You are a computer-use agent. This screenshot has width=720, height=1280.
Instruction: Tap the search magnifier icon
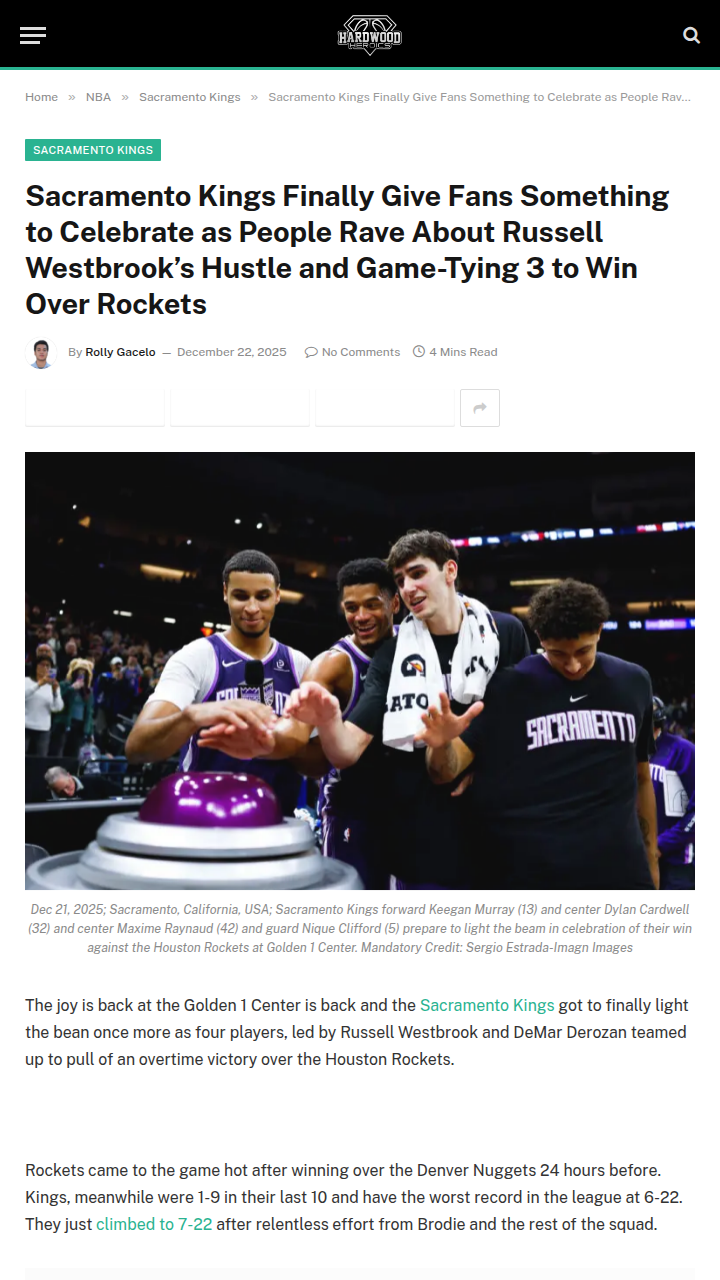coord(691,35)
